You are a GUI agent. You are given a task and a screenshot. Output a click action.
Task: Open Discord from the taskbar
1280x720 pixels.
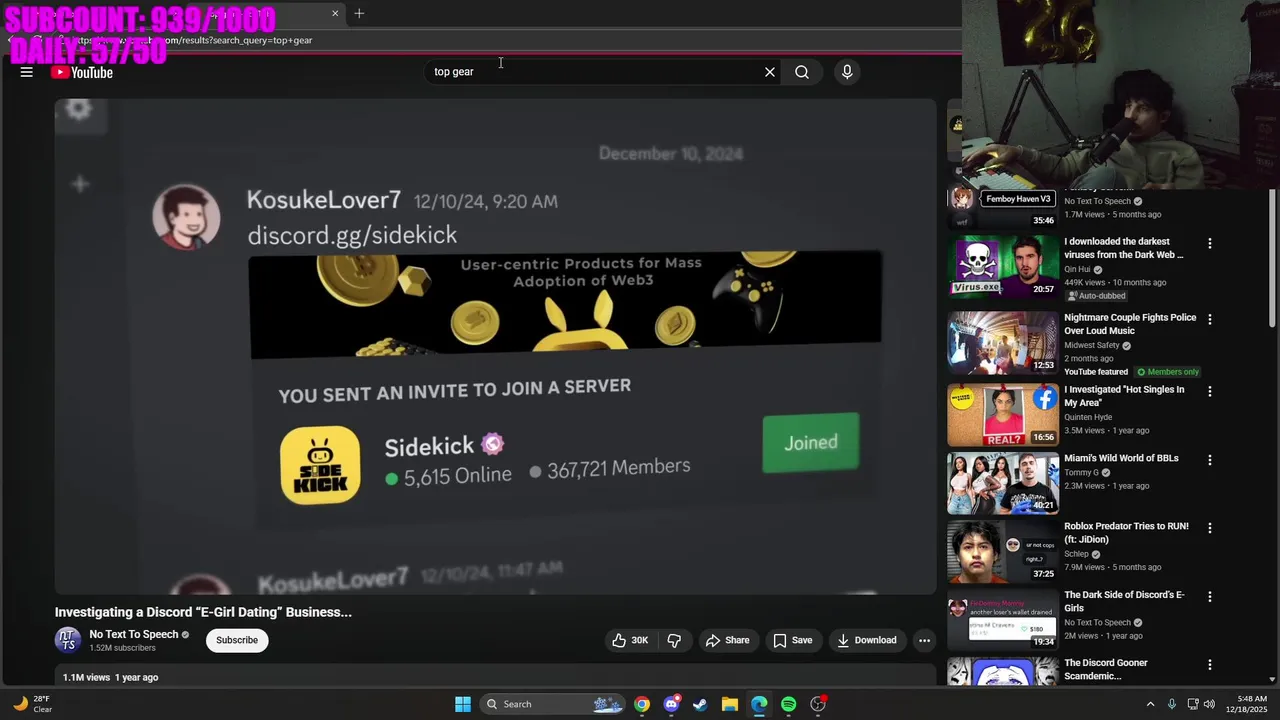pos(671,704)
